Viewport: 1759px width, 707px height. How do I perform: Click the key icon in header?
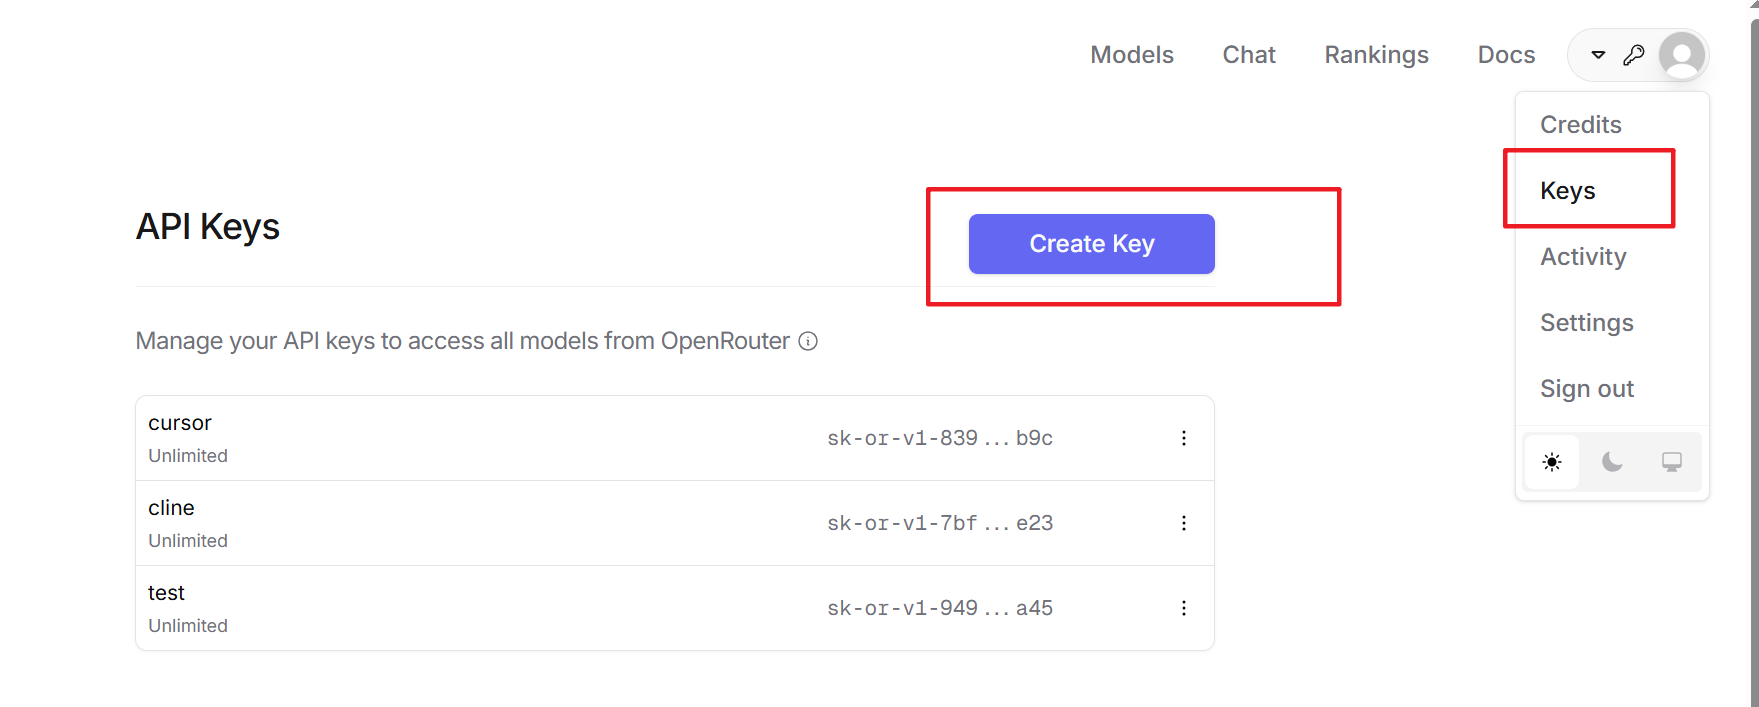1634,55
